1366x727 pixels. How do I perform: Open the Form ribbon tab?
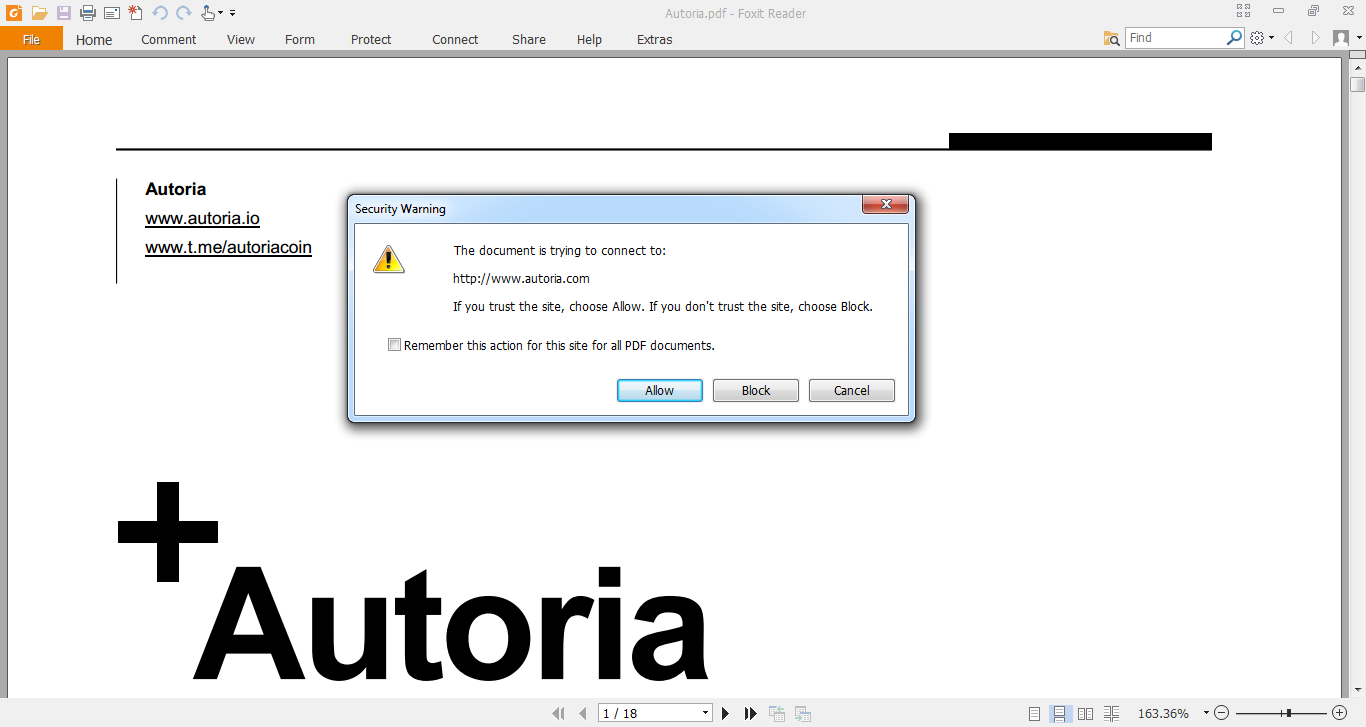coord(300,39)
